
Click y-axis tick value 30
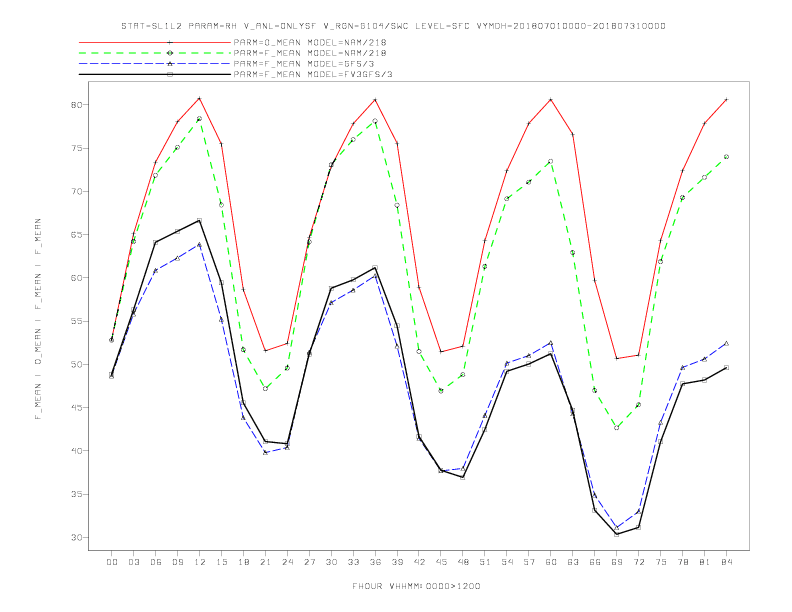click(x=76, y=537)
